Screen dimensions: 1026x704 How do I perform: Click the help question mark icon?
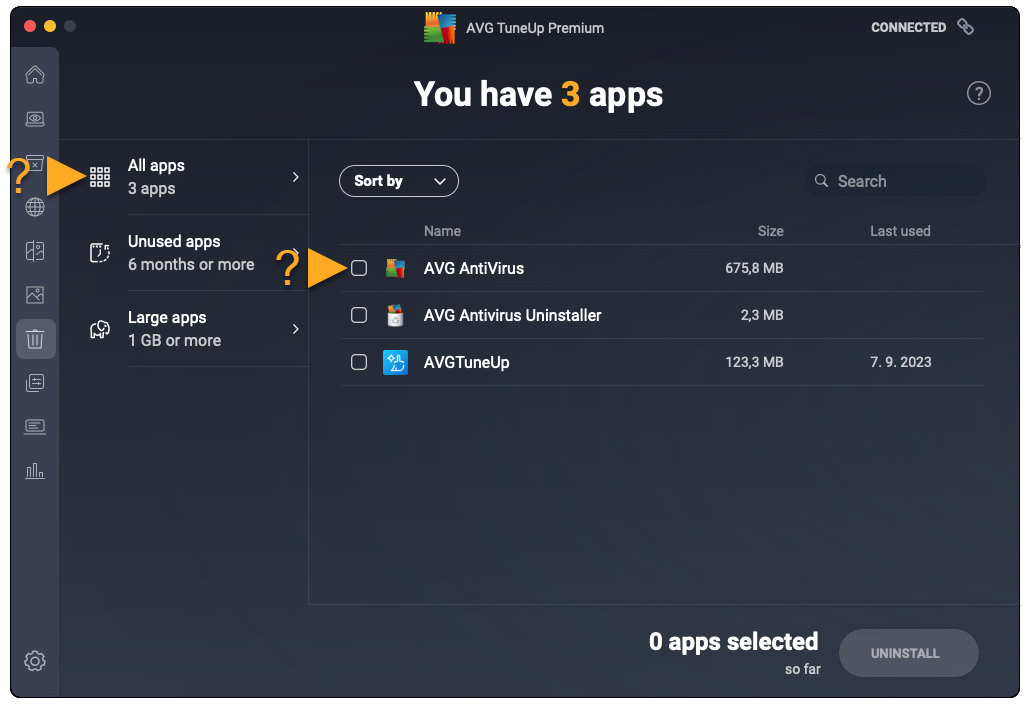(x=978, y=94)
